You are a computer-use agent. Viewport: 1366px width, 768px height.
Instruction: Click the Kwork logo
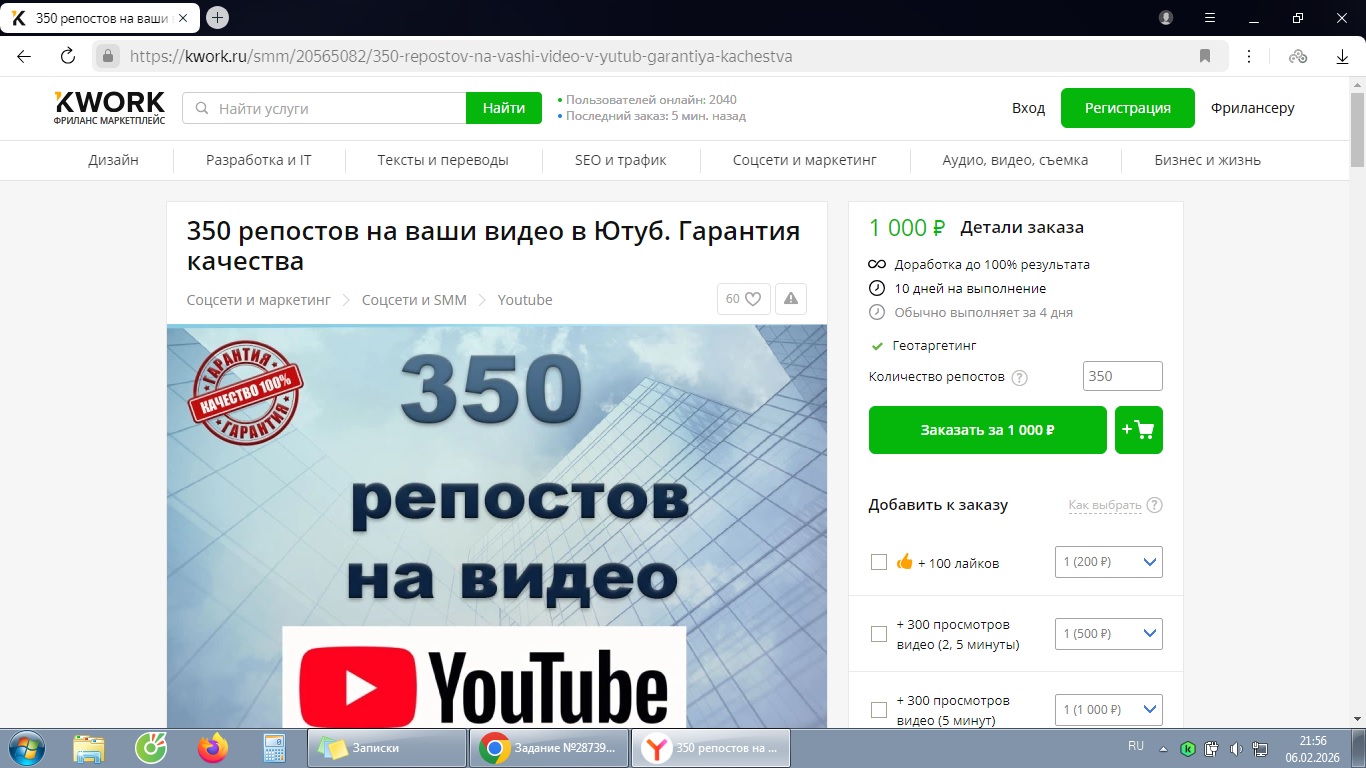[109, 108]
